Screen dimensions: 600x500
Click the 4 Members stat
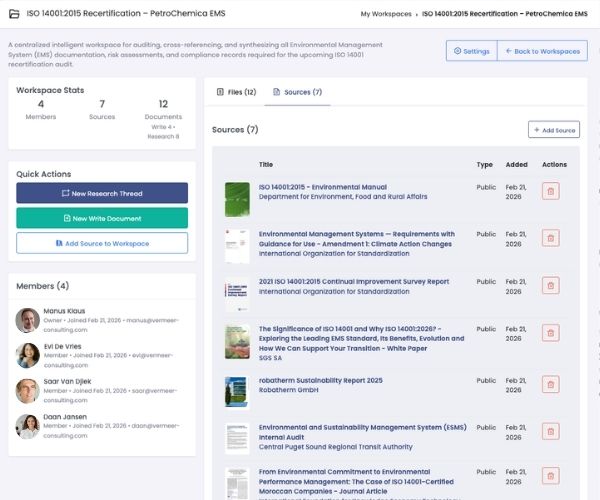[41, 110]
